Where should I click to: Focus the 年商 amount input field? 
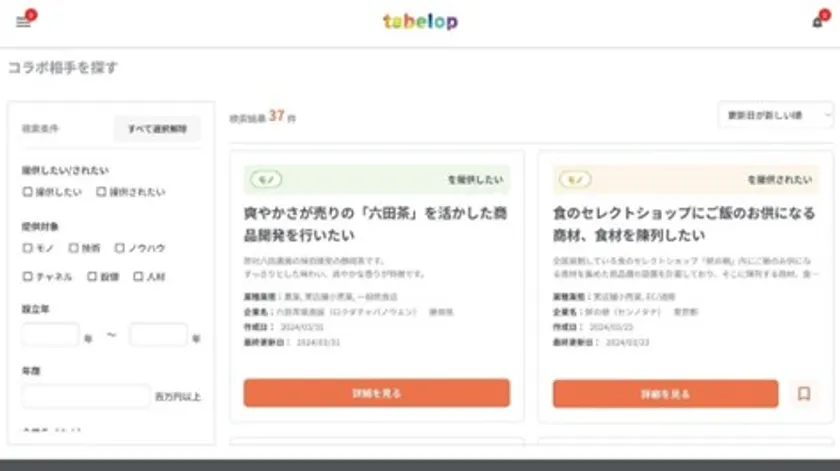[x=86, y=396]
